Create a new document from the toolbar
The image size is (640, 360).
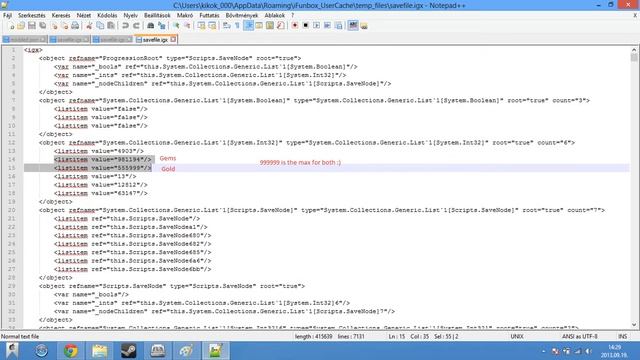pyautogui.click(x=11, y=26)
